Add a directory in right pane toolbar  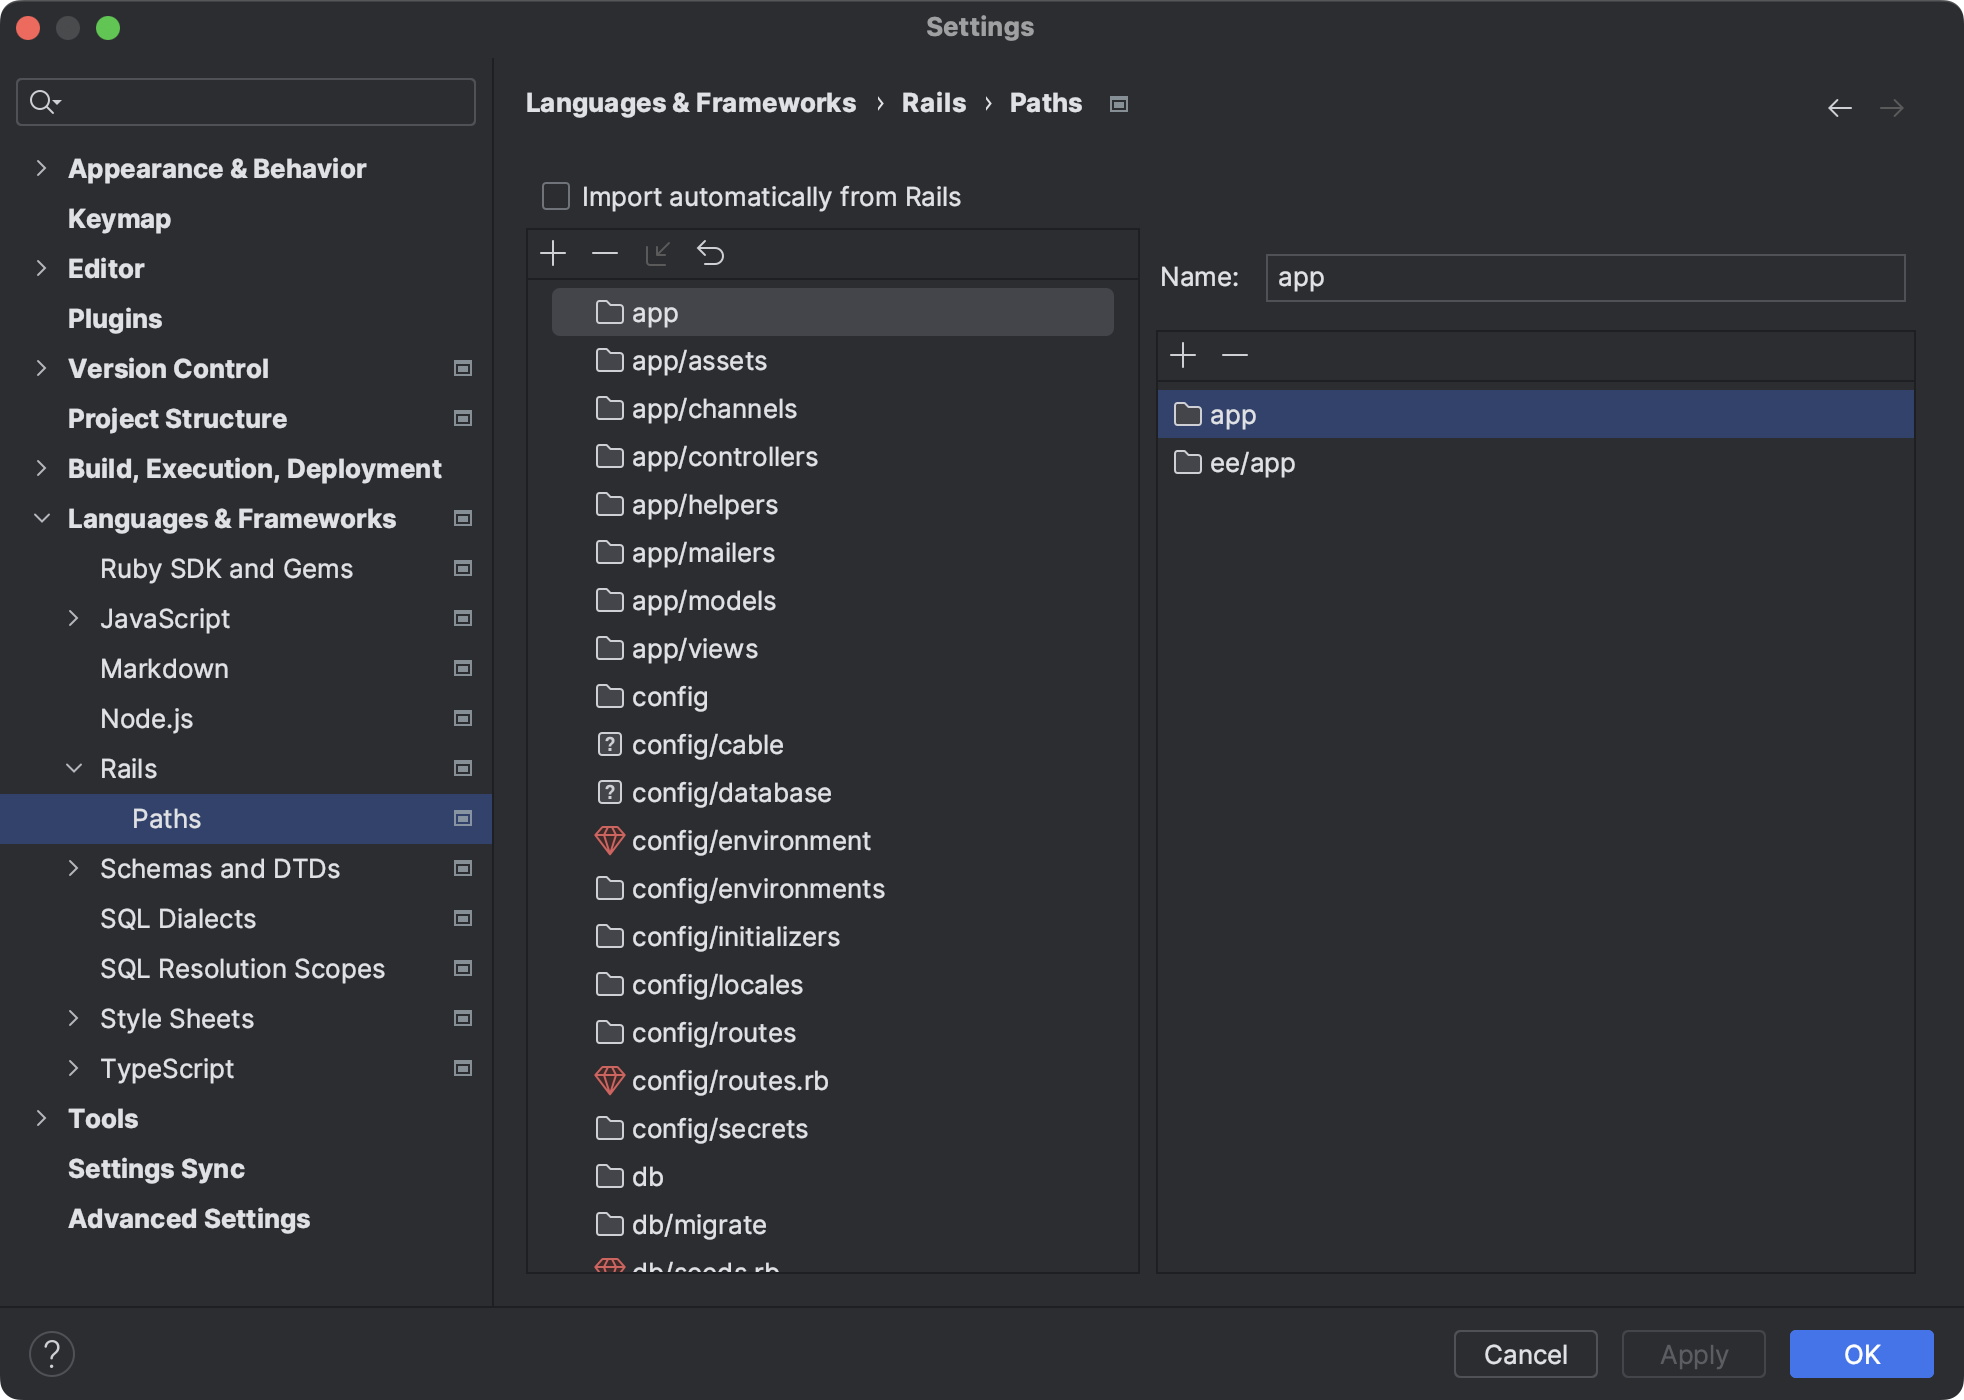coord(1183,355)
